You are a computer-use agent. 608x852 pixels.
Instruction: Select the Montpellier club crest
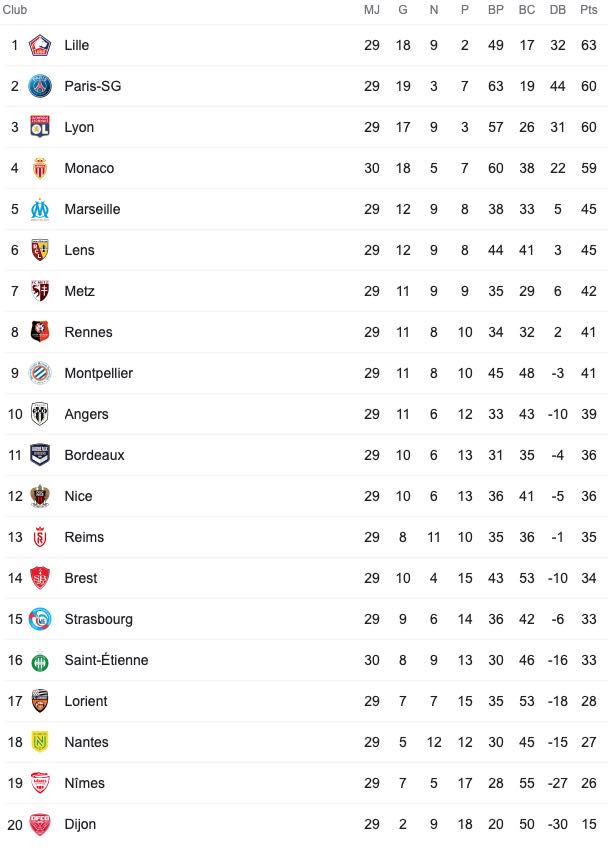coord(40,373)
